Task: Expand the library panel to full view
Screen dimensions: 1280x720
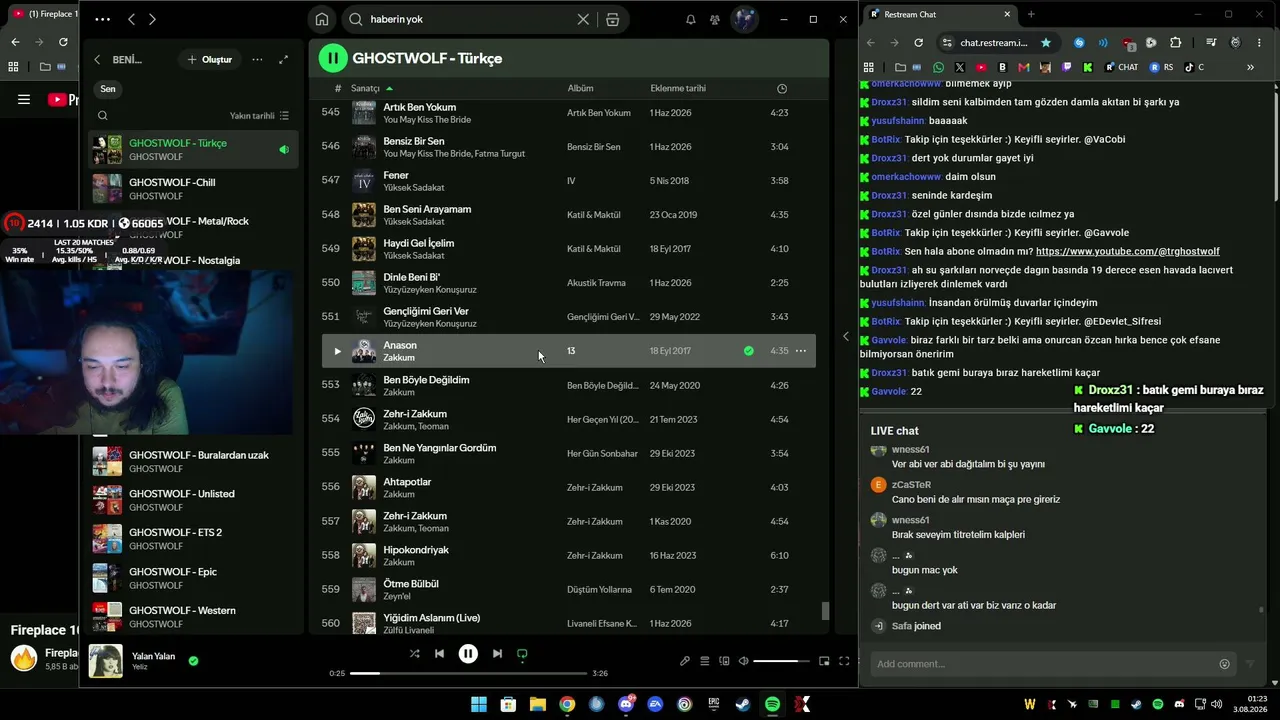Action: [283, 60]
